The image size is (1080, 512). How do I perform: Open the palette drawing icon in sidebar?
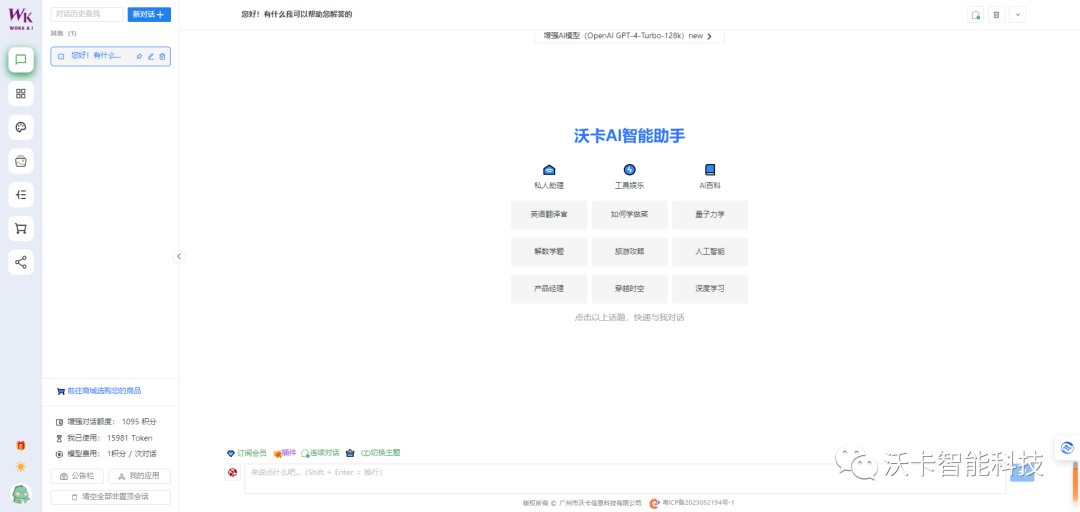(x=21, y=127)
